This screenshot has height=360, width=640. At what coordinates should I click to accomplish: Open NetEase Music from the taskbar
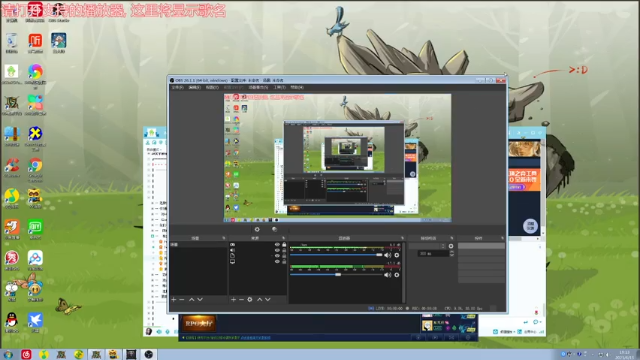(x=26, y=354)
